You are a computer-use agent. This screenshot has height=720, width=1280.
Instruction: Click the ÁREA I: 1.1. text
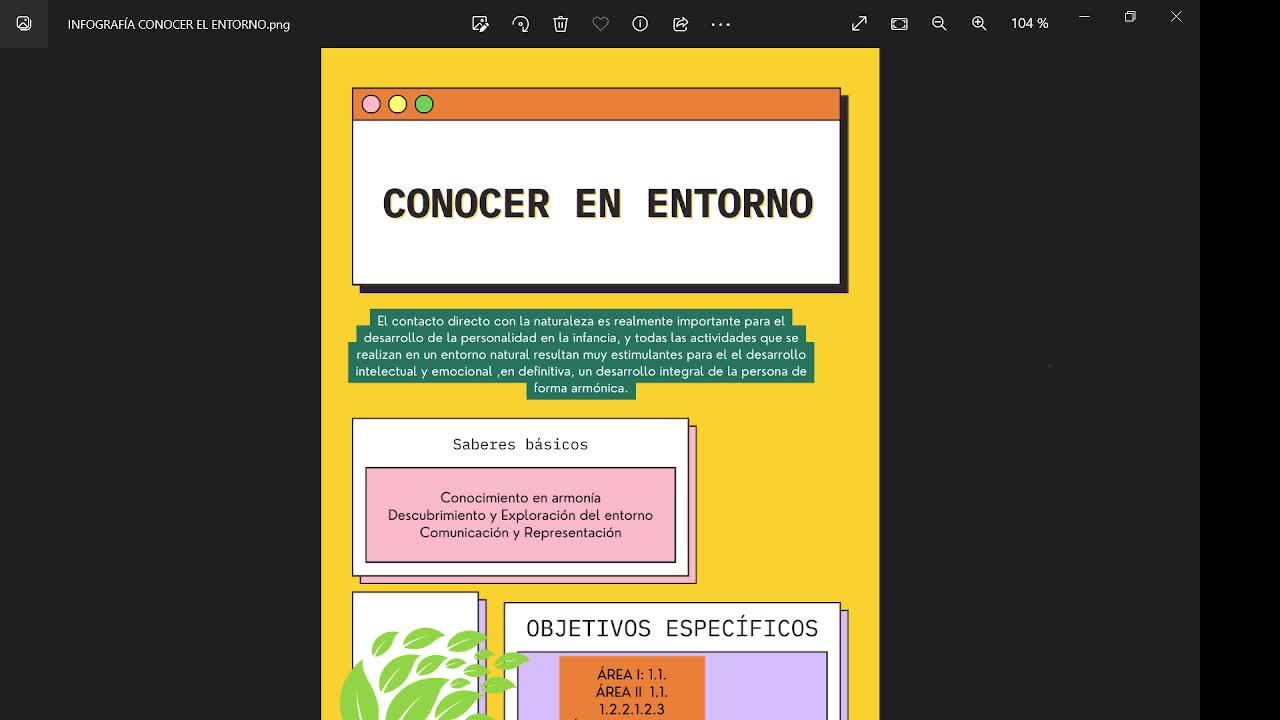(631, 674)
